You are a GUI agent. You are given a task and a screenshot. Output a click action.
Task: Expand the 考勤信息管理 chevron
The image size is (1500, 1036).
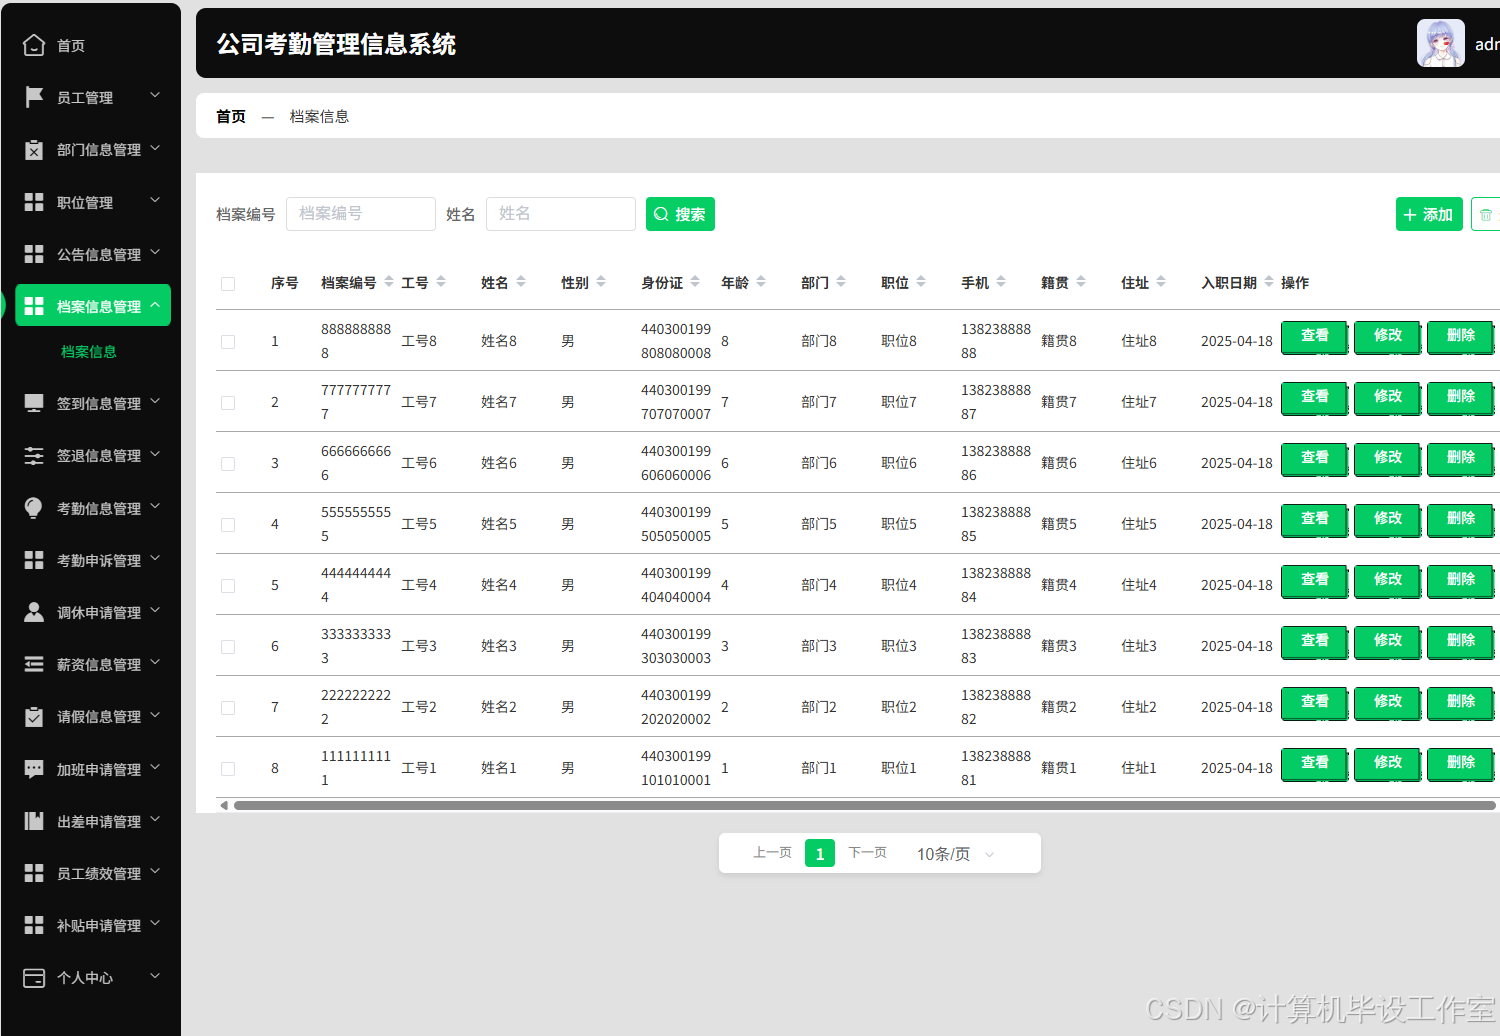pyautogui.click(x=155, y=506)
